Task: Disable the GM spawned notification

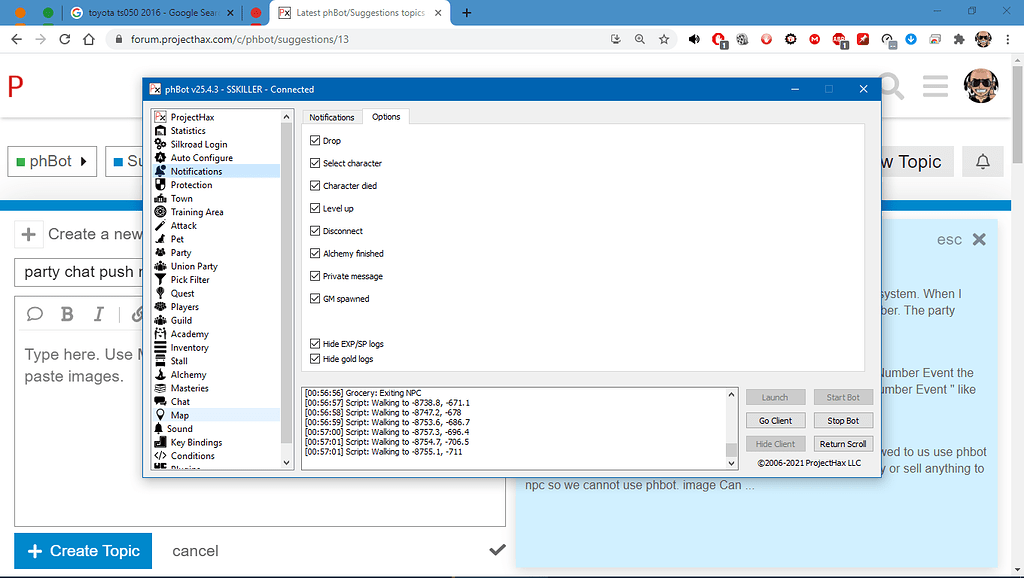Action: tap(316, 298)
